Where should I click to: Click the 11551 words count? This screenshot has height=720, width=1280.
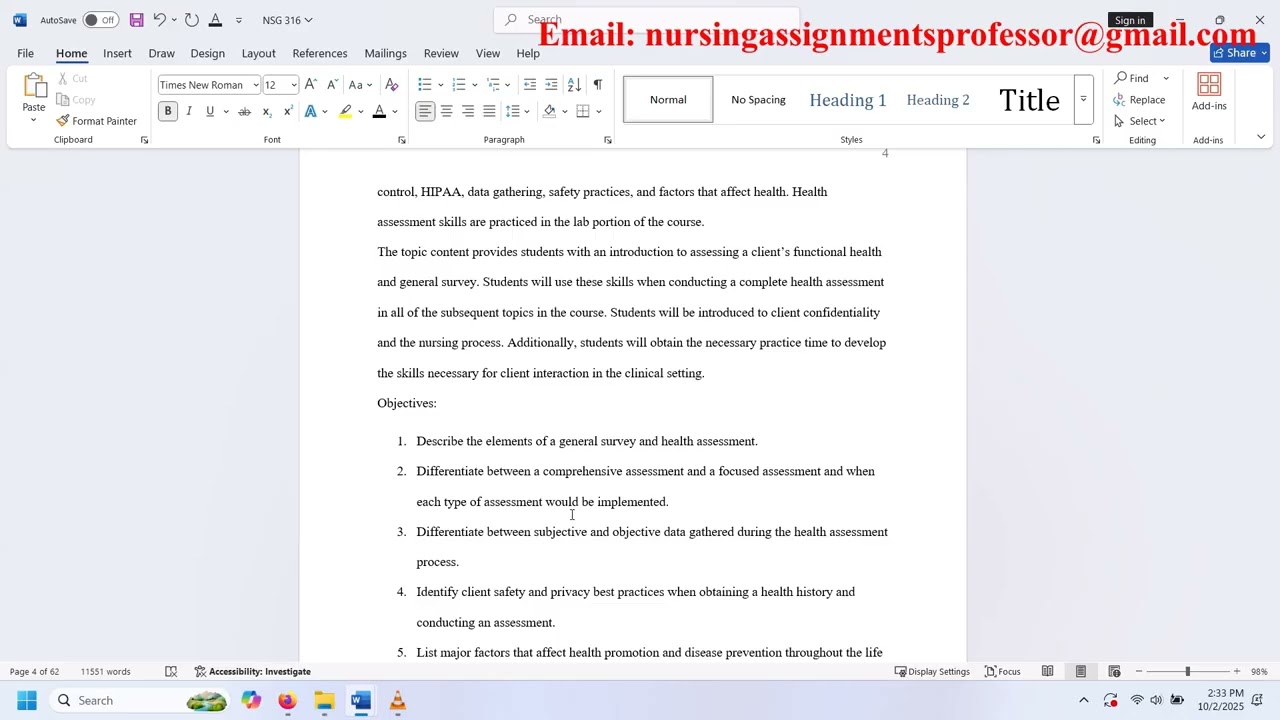click(x=105, y=672)
